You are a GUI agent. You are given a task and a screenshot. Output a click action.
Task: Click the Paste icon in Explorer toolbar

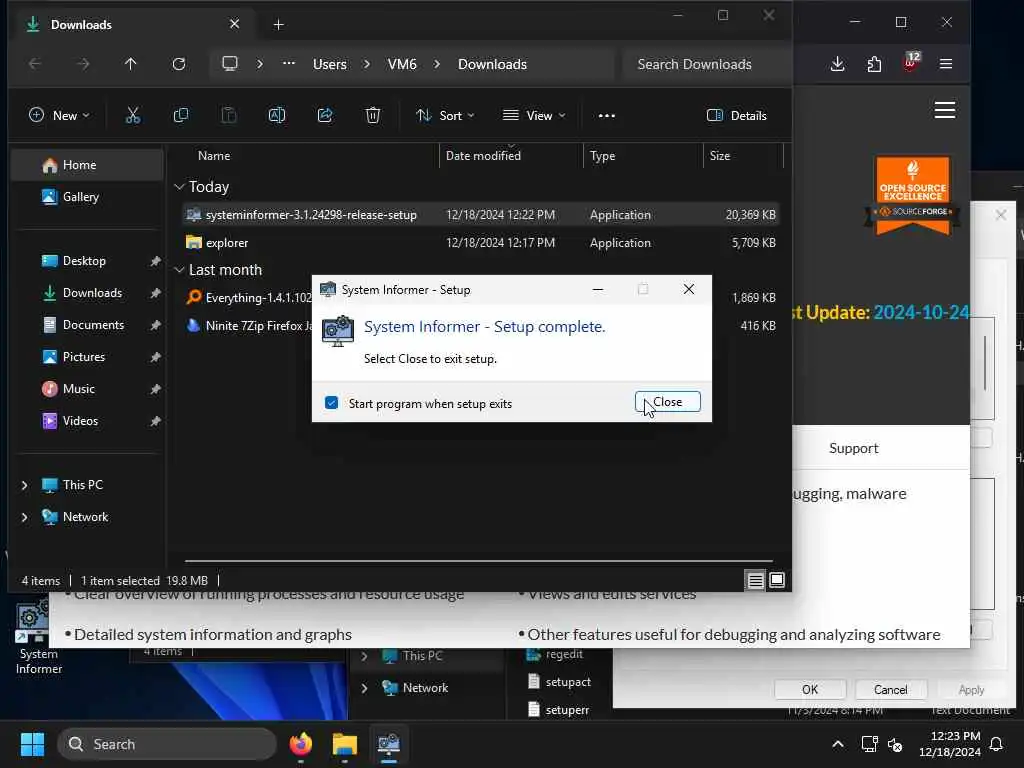tap(229, 116)
